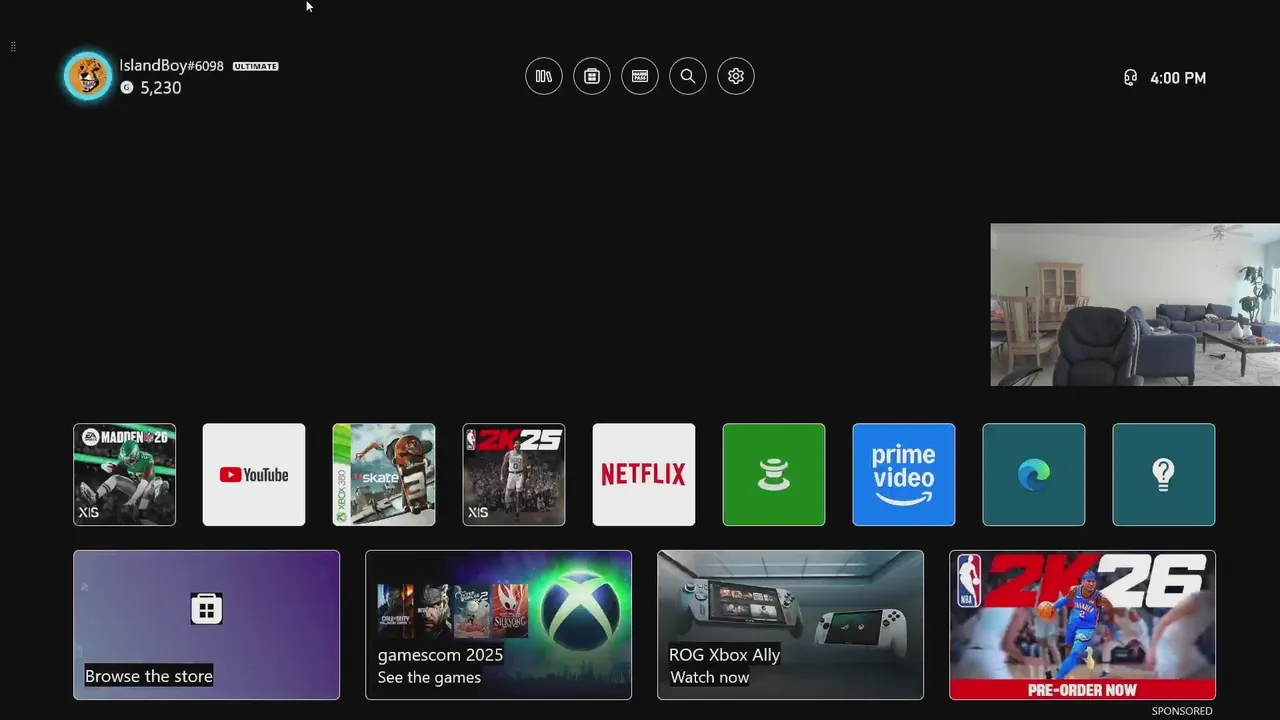Open My games & apps library icon
The image size is (1280, 720).
544,76
